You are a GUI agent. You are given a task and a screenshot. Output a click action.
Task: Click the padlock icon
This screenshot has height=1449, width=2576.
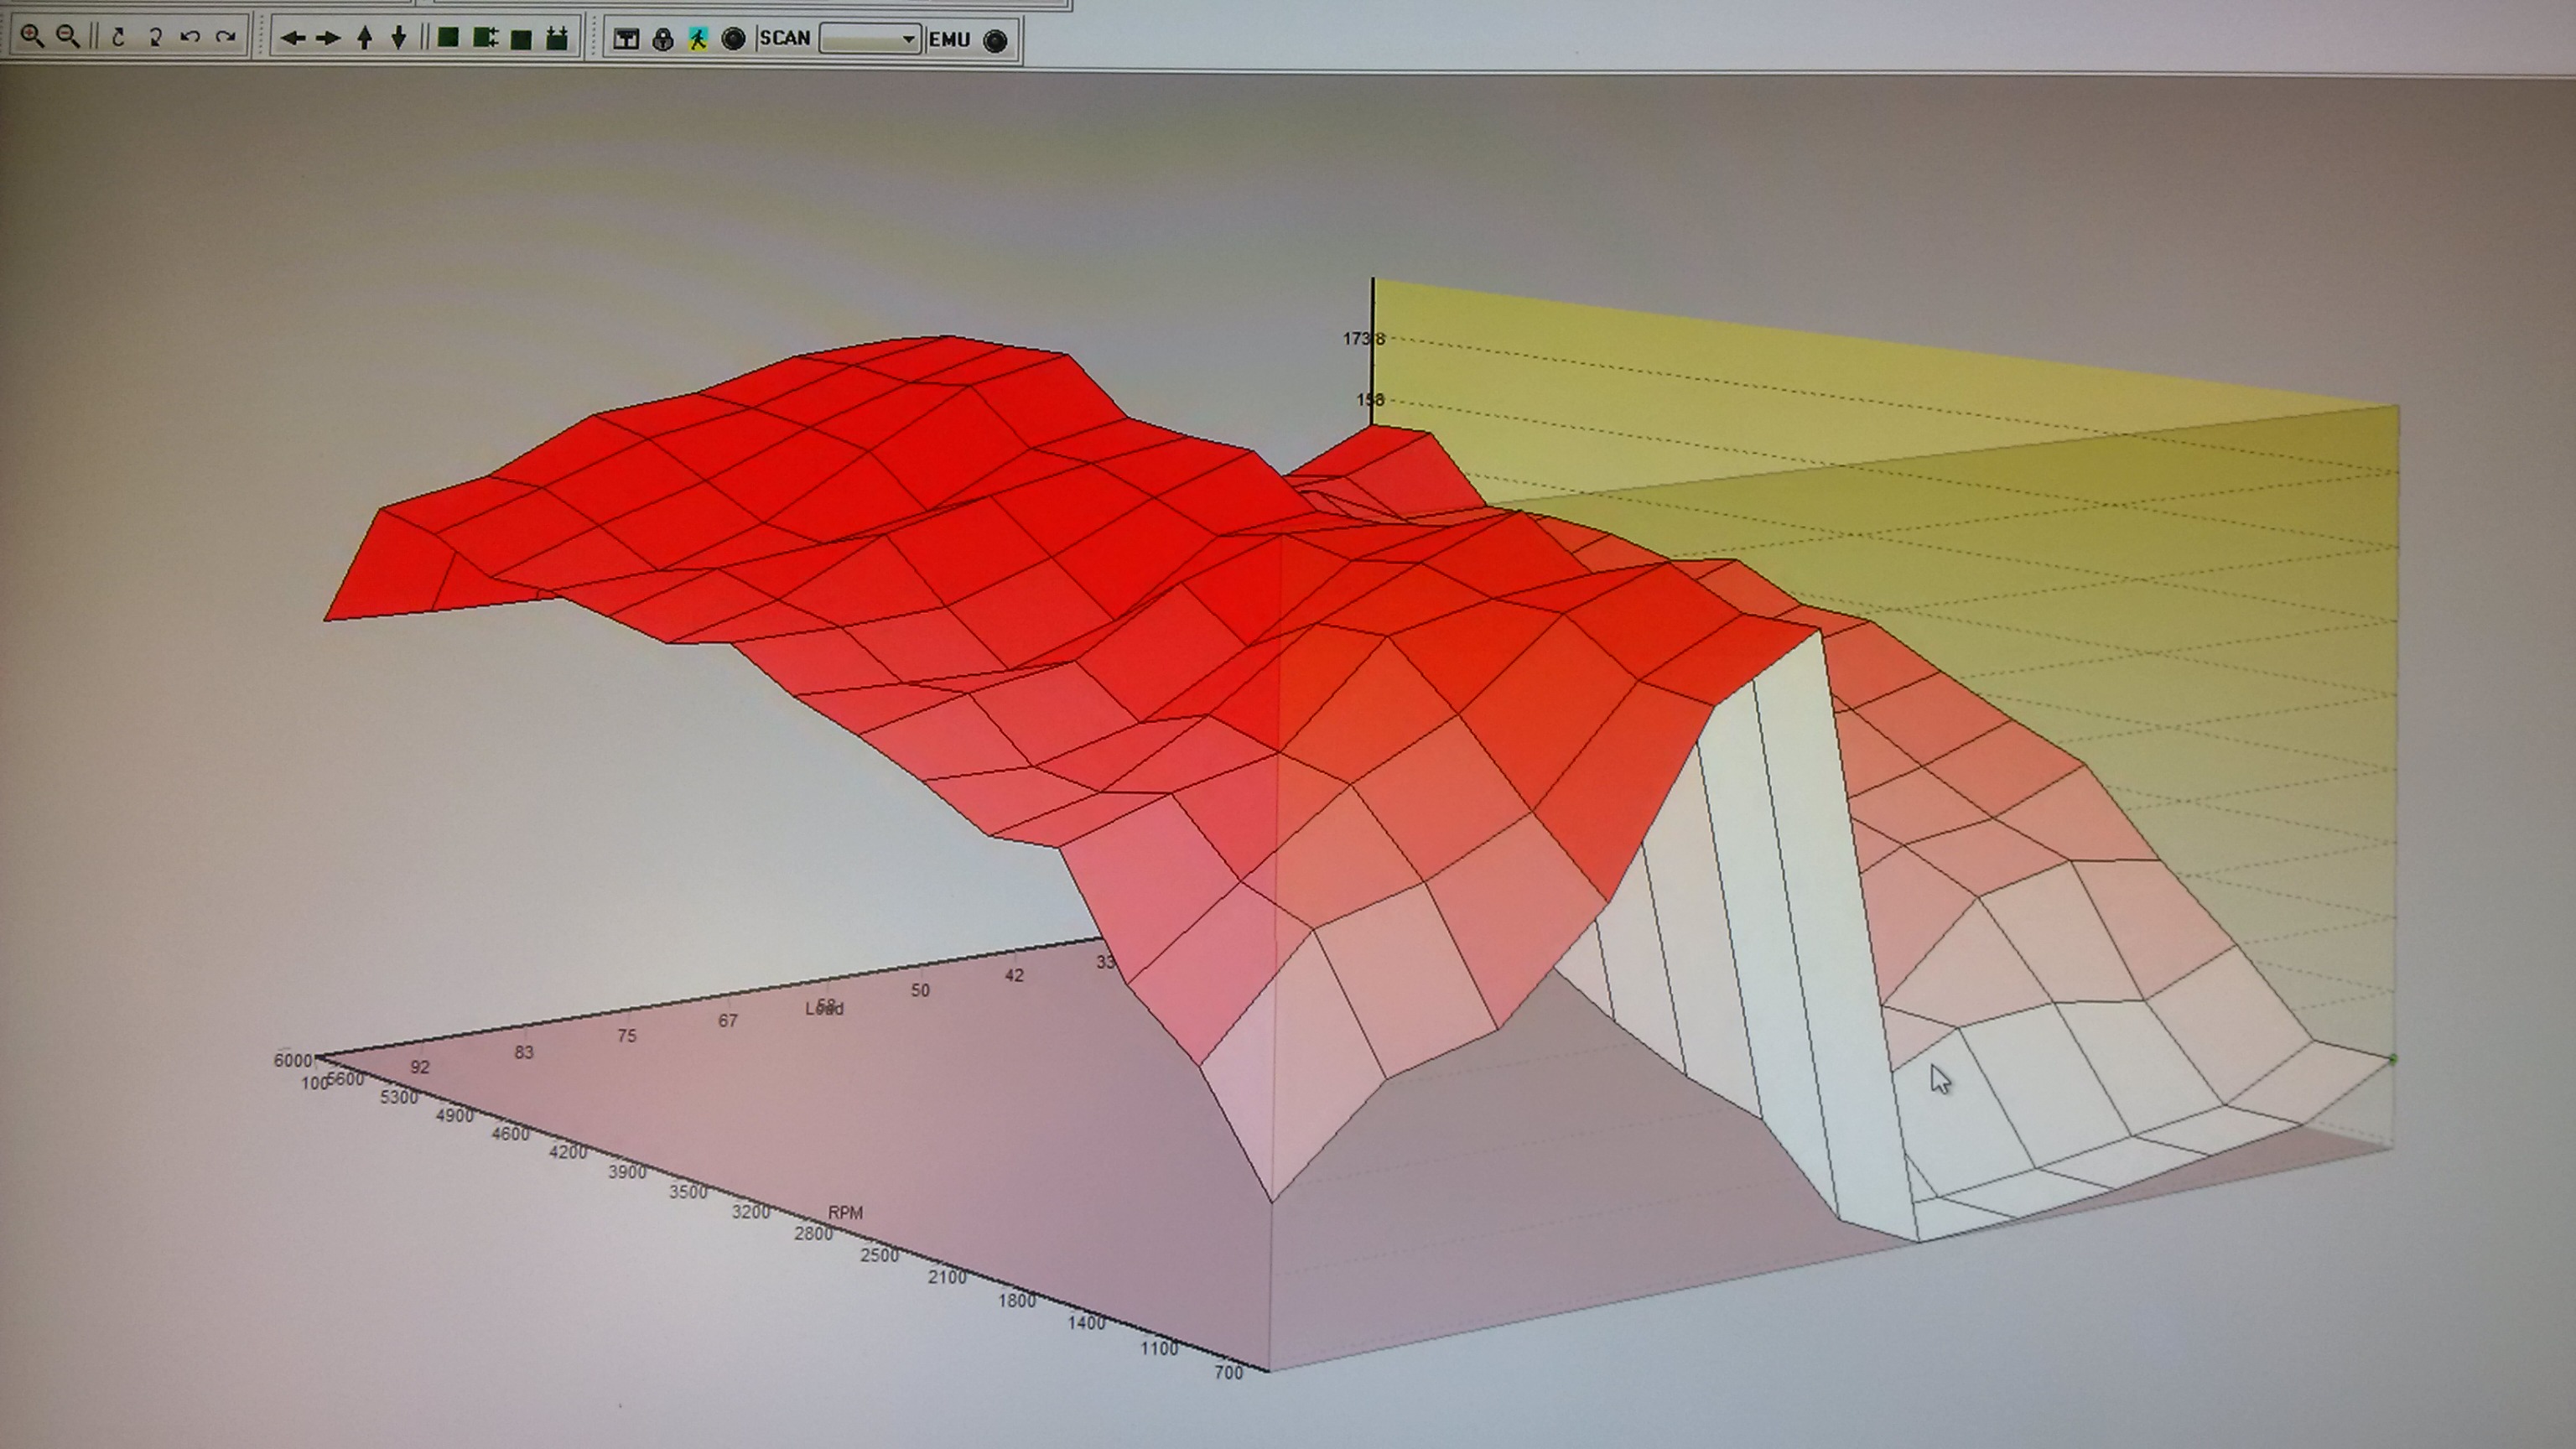(x=662, y=39)
